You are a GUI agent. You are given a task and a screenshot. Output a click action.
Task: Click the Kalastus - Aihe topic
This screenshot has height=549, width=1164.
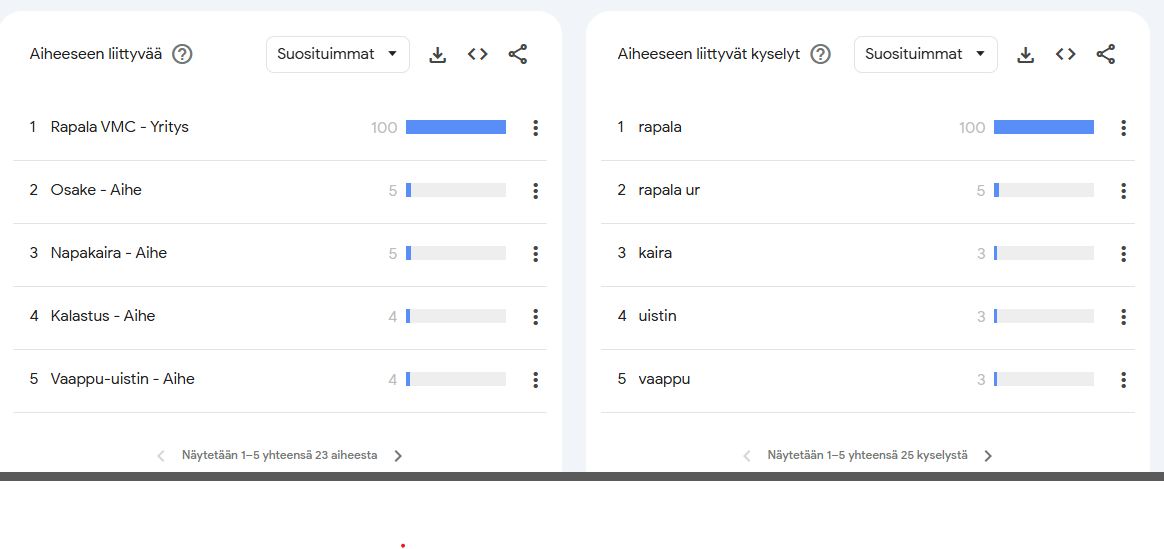tap(102, 316)
